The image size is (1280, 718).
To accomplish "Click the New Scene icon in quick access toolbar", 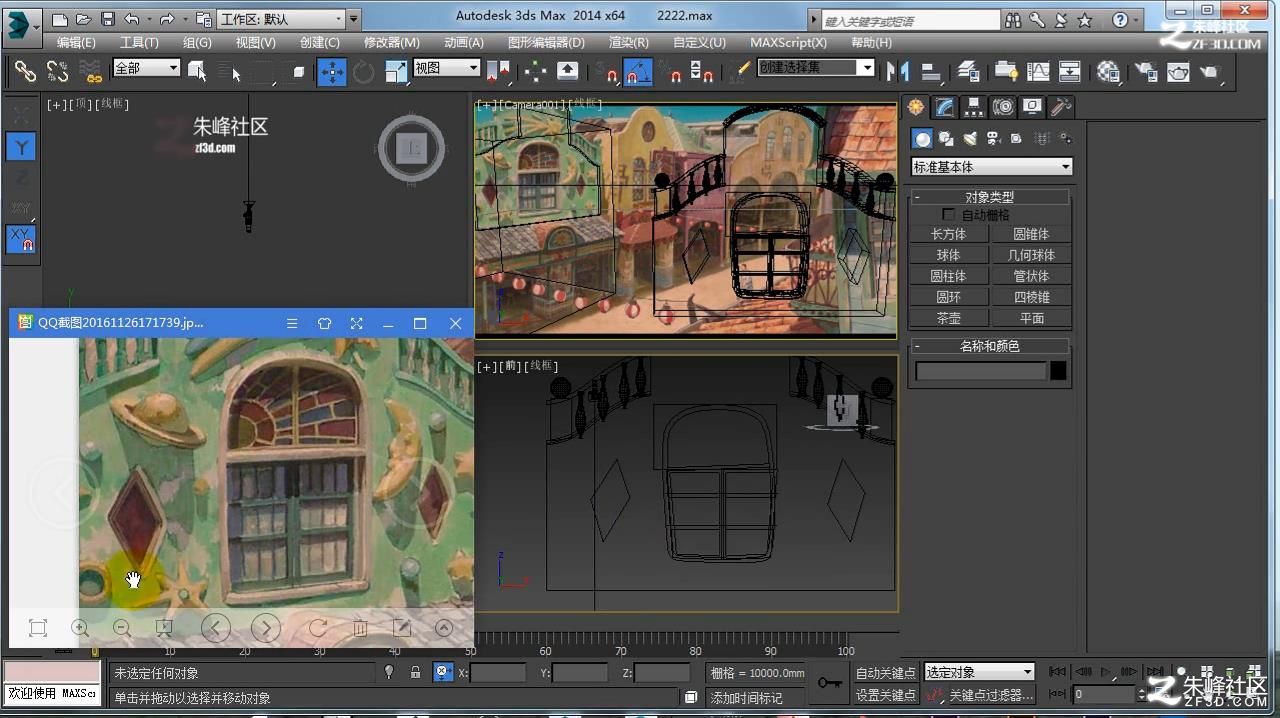I will (60, 19).
